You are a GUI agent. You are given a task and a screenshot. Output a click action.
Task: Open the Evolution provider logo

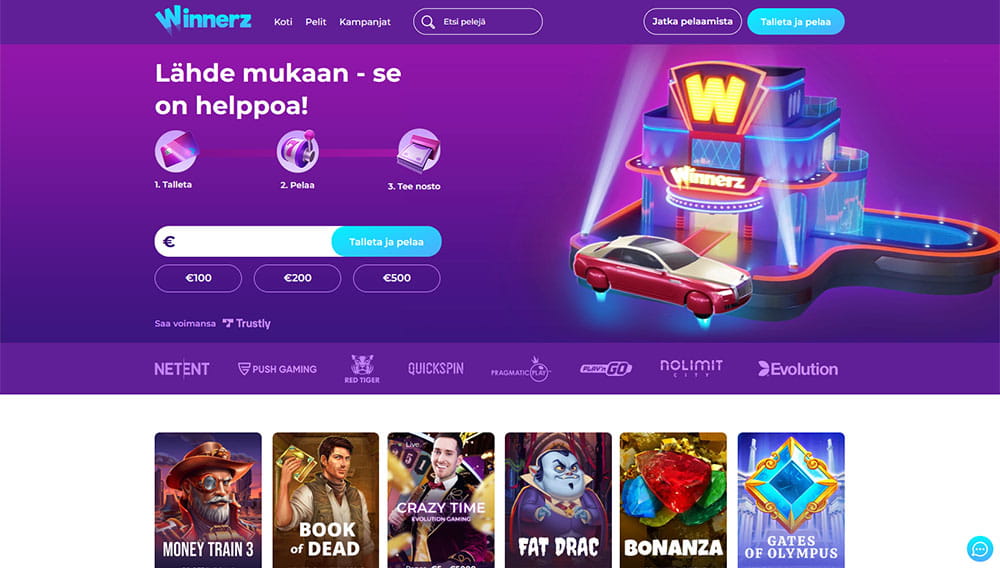(x=797, y=369)
